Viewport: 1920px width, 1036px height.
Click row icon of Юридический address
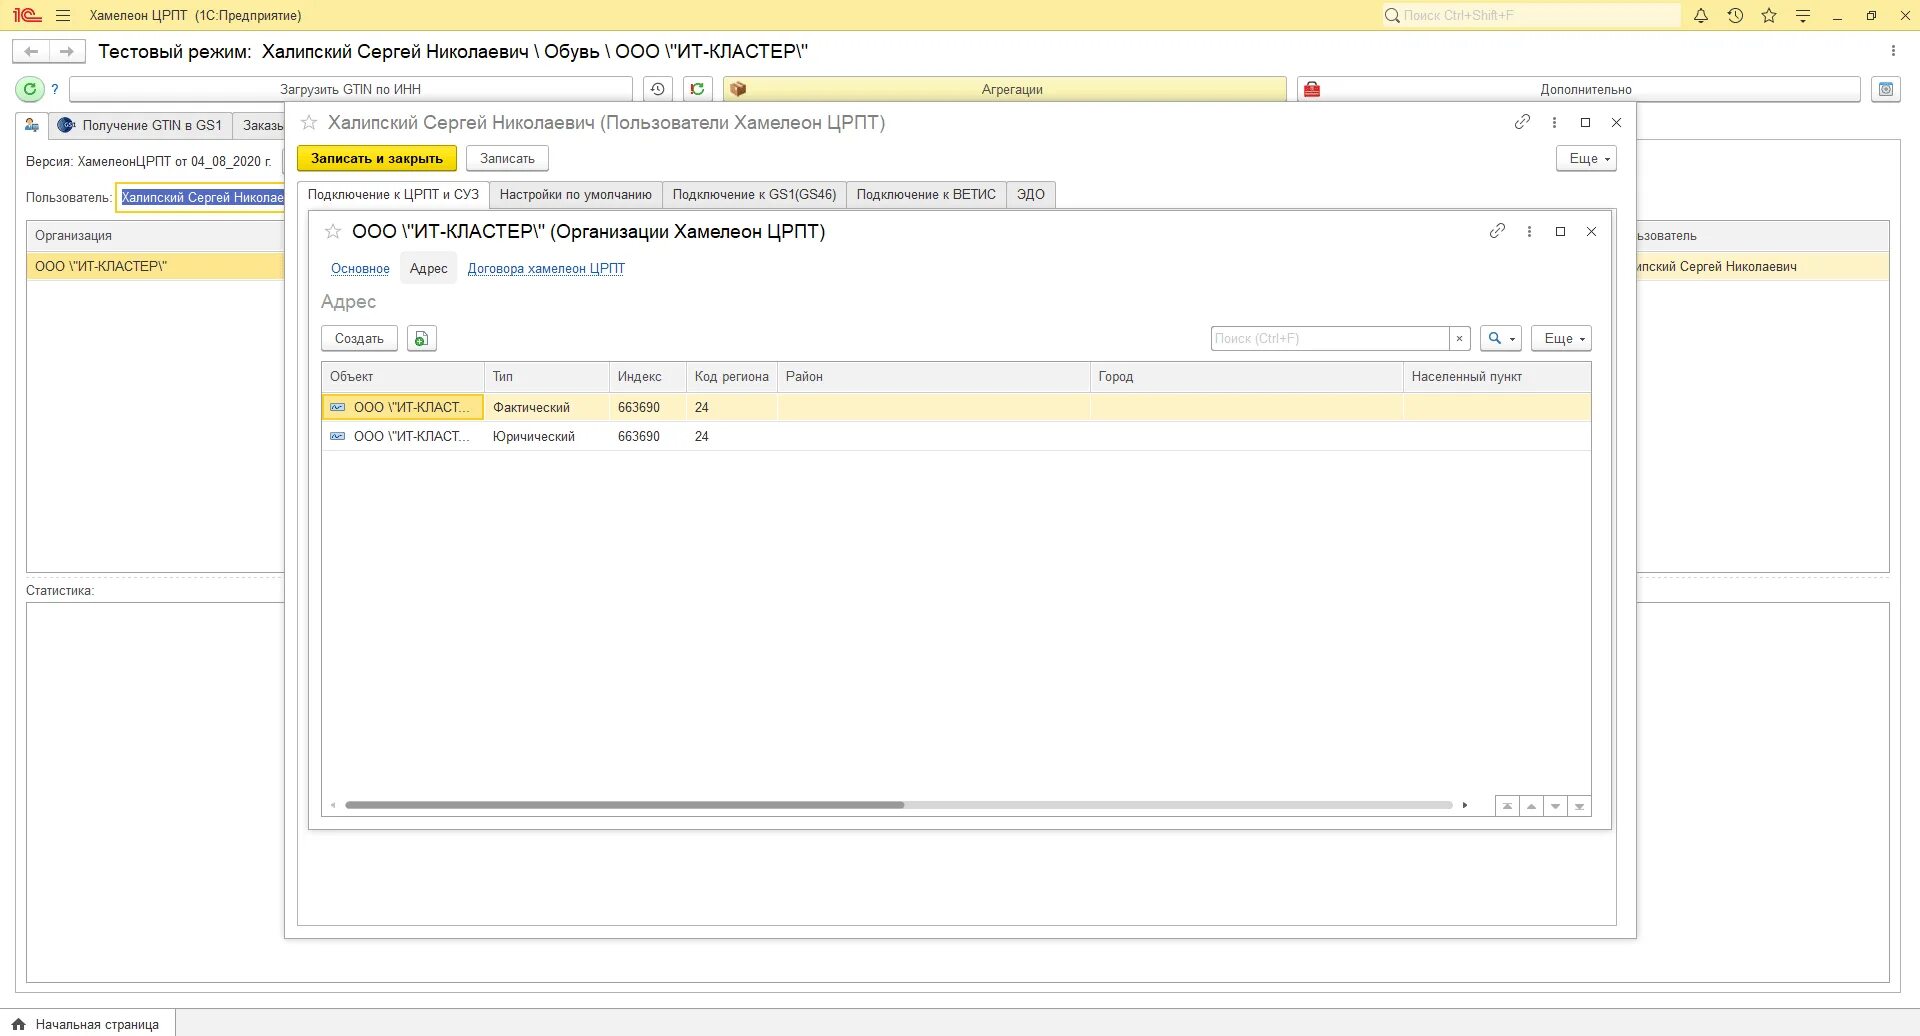tap(338, 436)
